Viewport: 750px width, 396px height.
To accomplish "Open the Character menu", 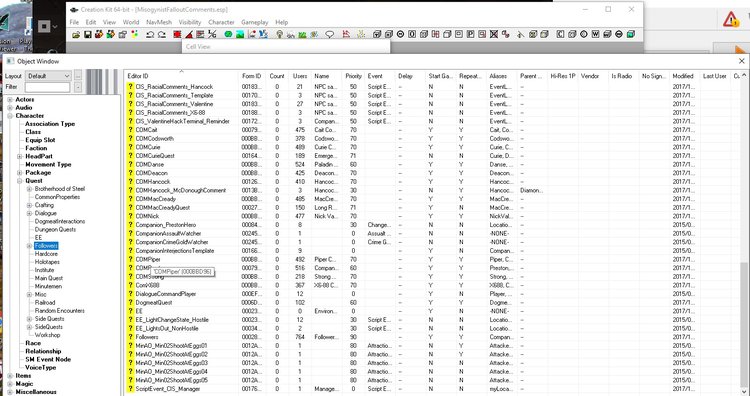I will tap(221, 22).
